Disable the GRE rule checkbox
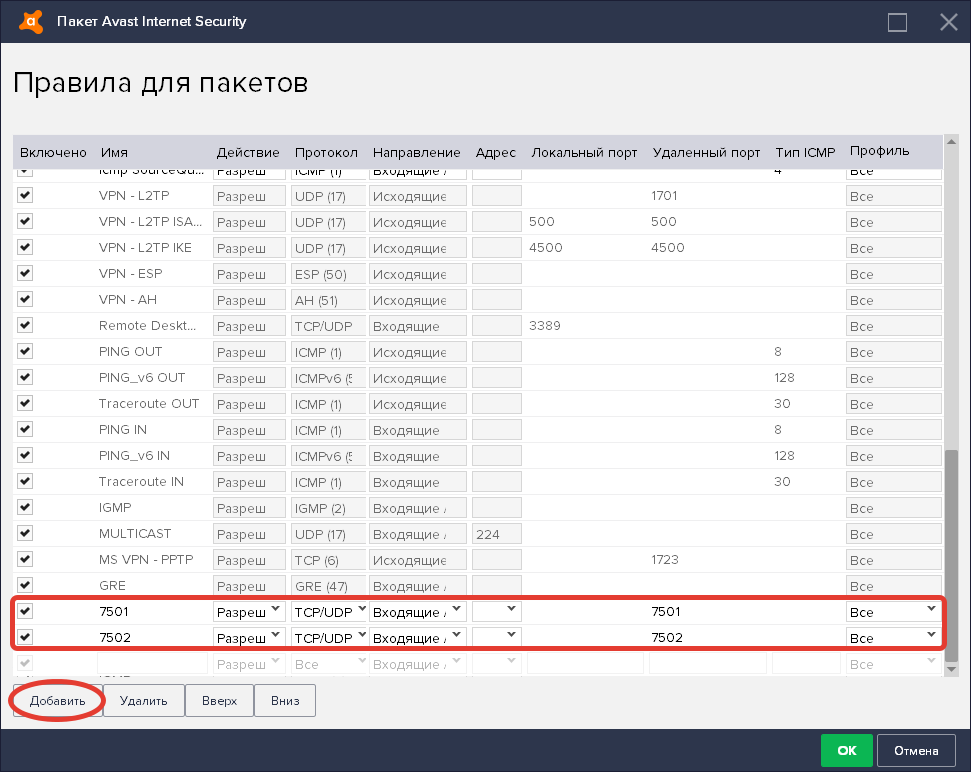This screenshot has height=772, width=971. coord(25,586)
